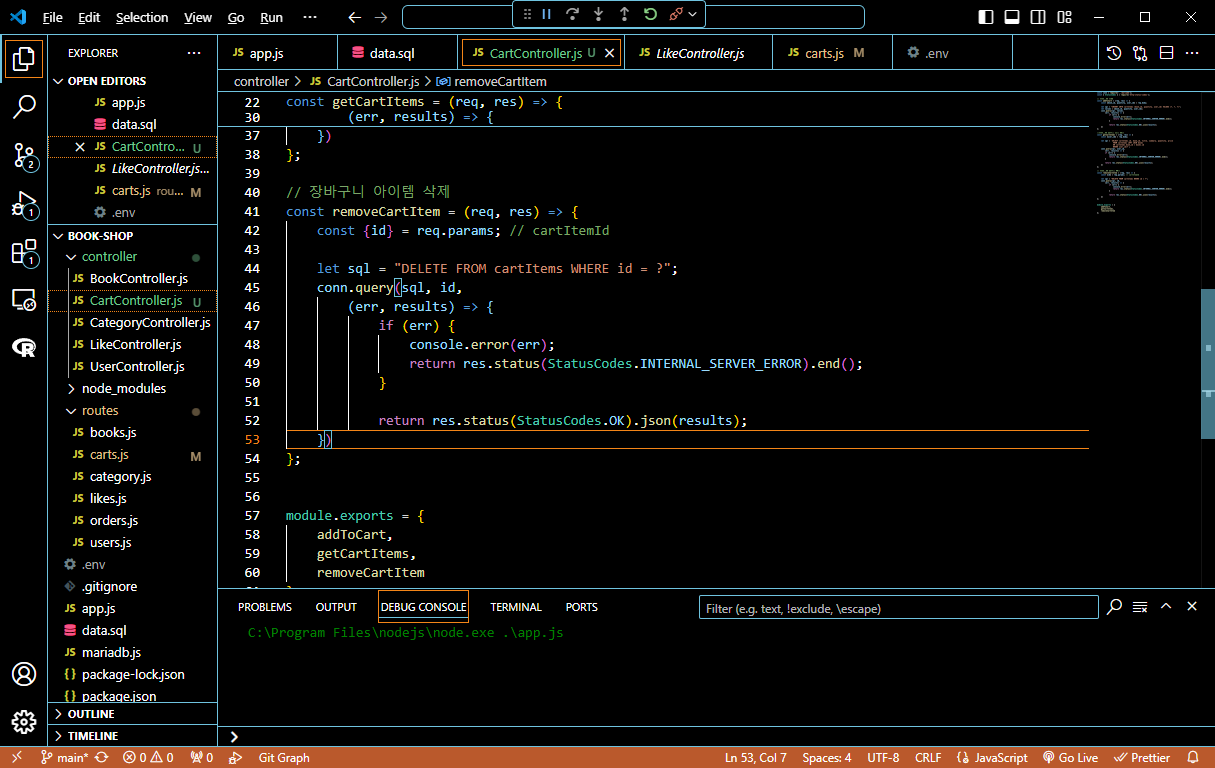This screenshot has height=768, width=1215.
Task: Show more menu items via ellipsis
Action: click(x=310, y=17)
